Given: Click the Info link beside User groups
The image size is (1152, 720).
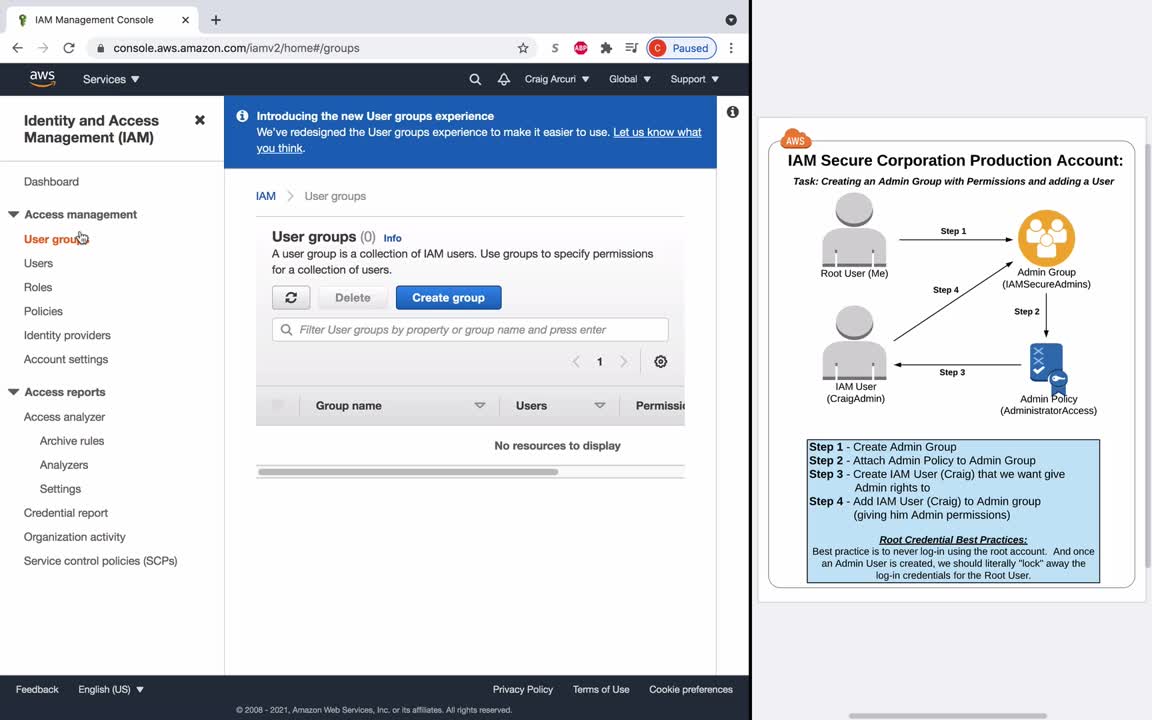Looking at the screenshot, I should click(x=392, y=238).
